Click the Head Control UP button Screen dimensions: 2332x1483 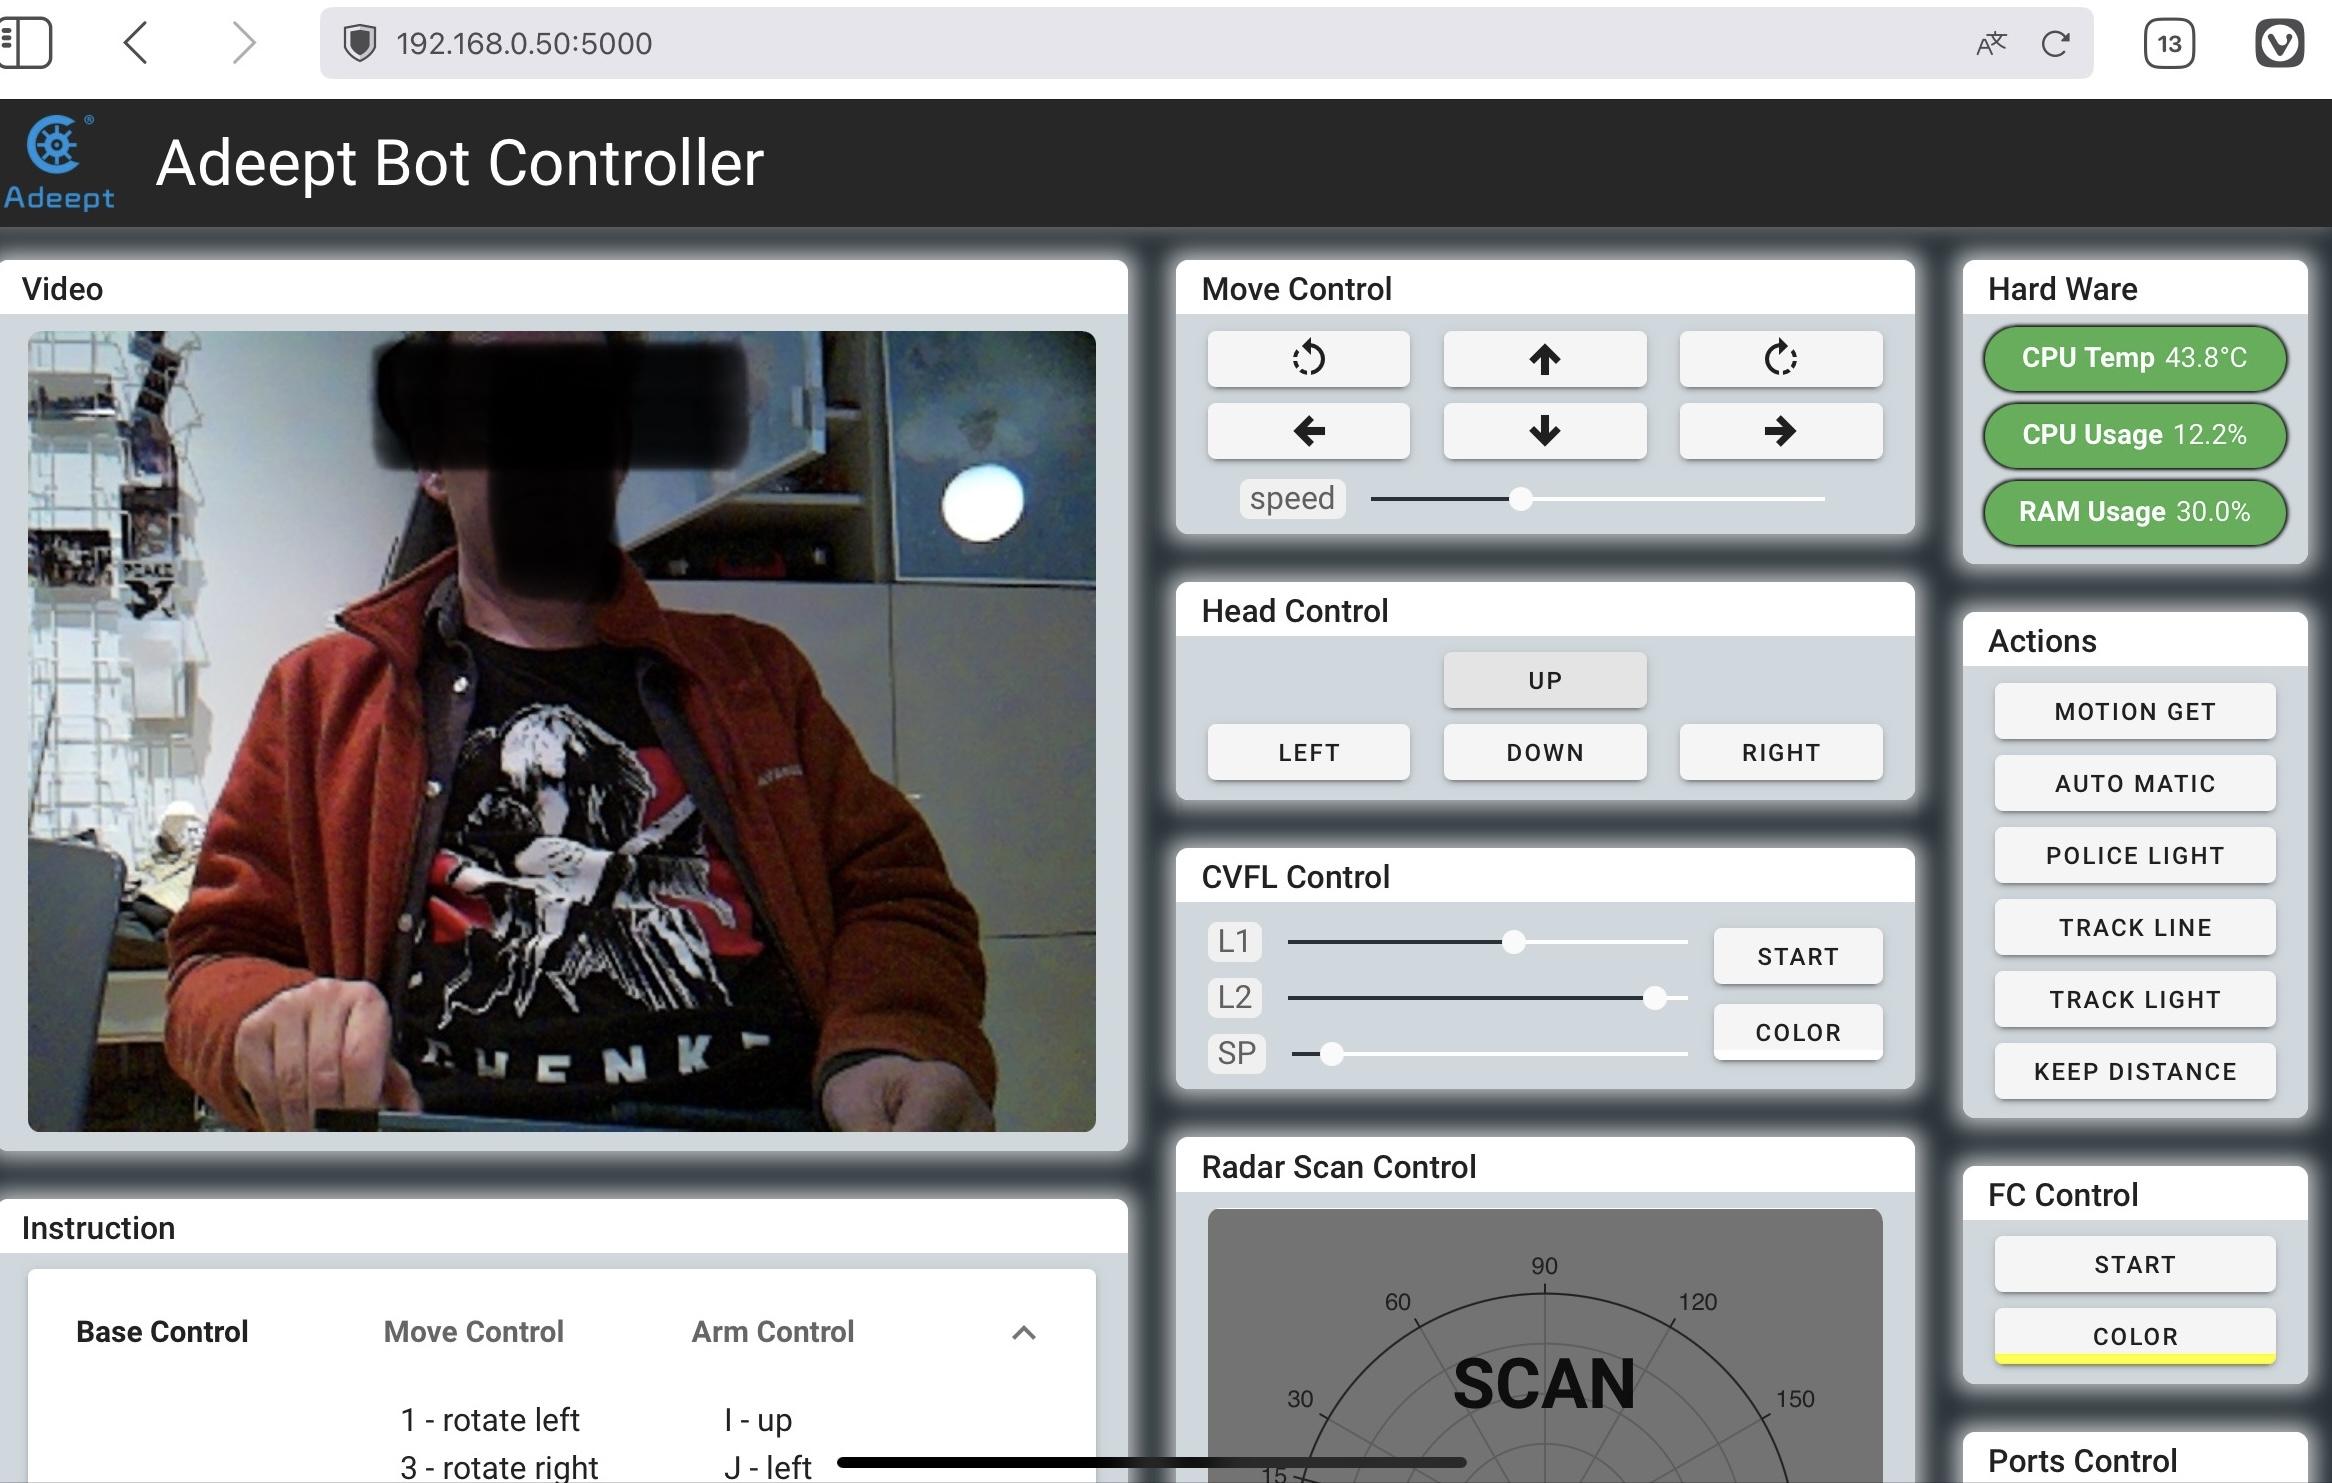1544,680
